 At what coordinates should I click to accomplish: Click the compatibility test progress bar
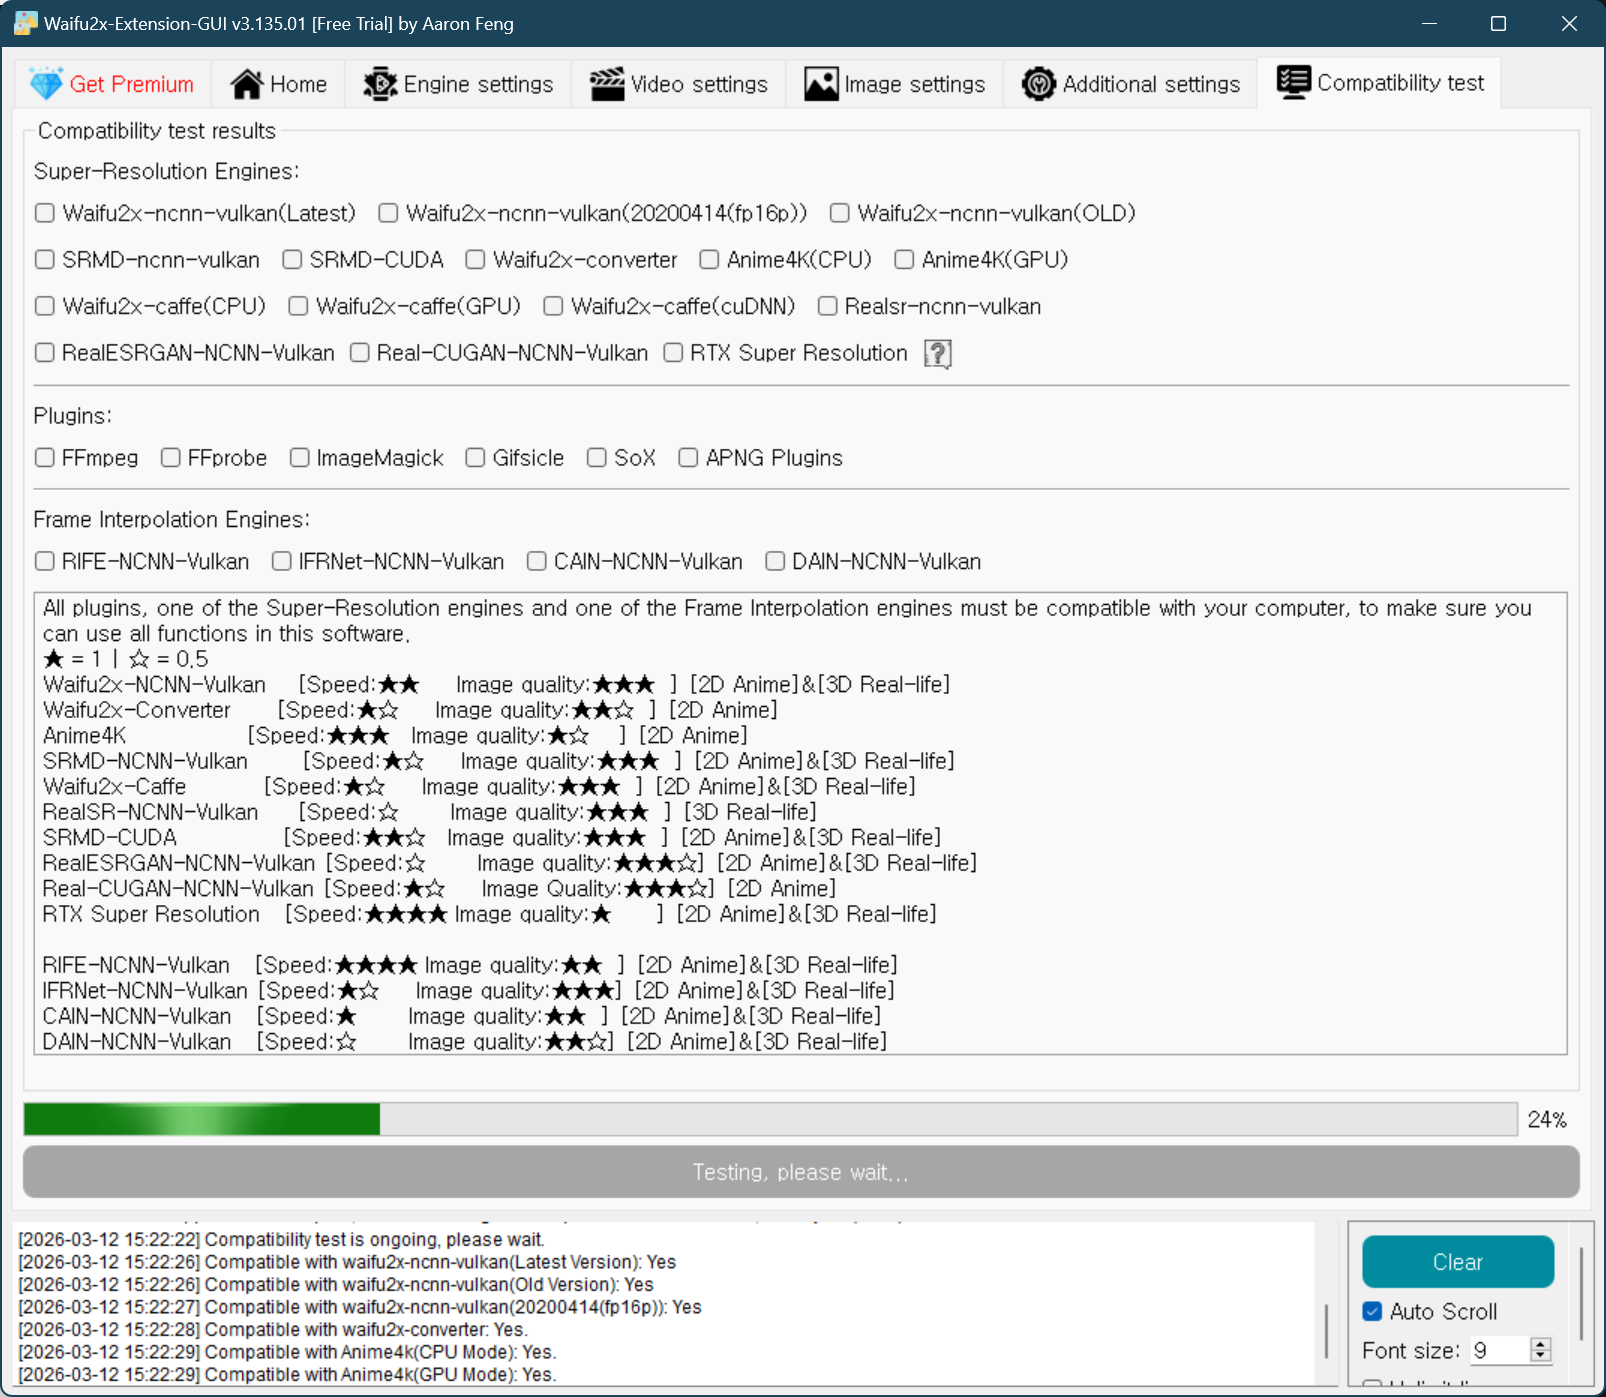tap(770, 1119)
